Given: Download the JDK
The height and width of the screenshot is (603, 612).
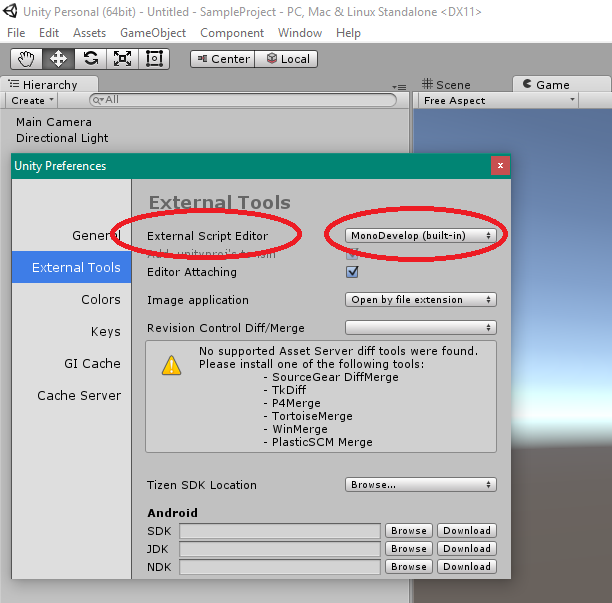Looking at the screenshot, I should tap(467, 549).
